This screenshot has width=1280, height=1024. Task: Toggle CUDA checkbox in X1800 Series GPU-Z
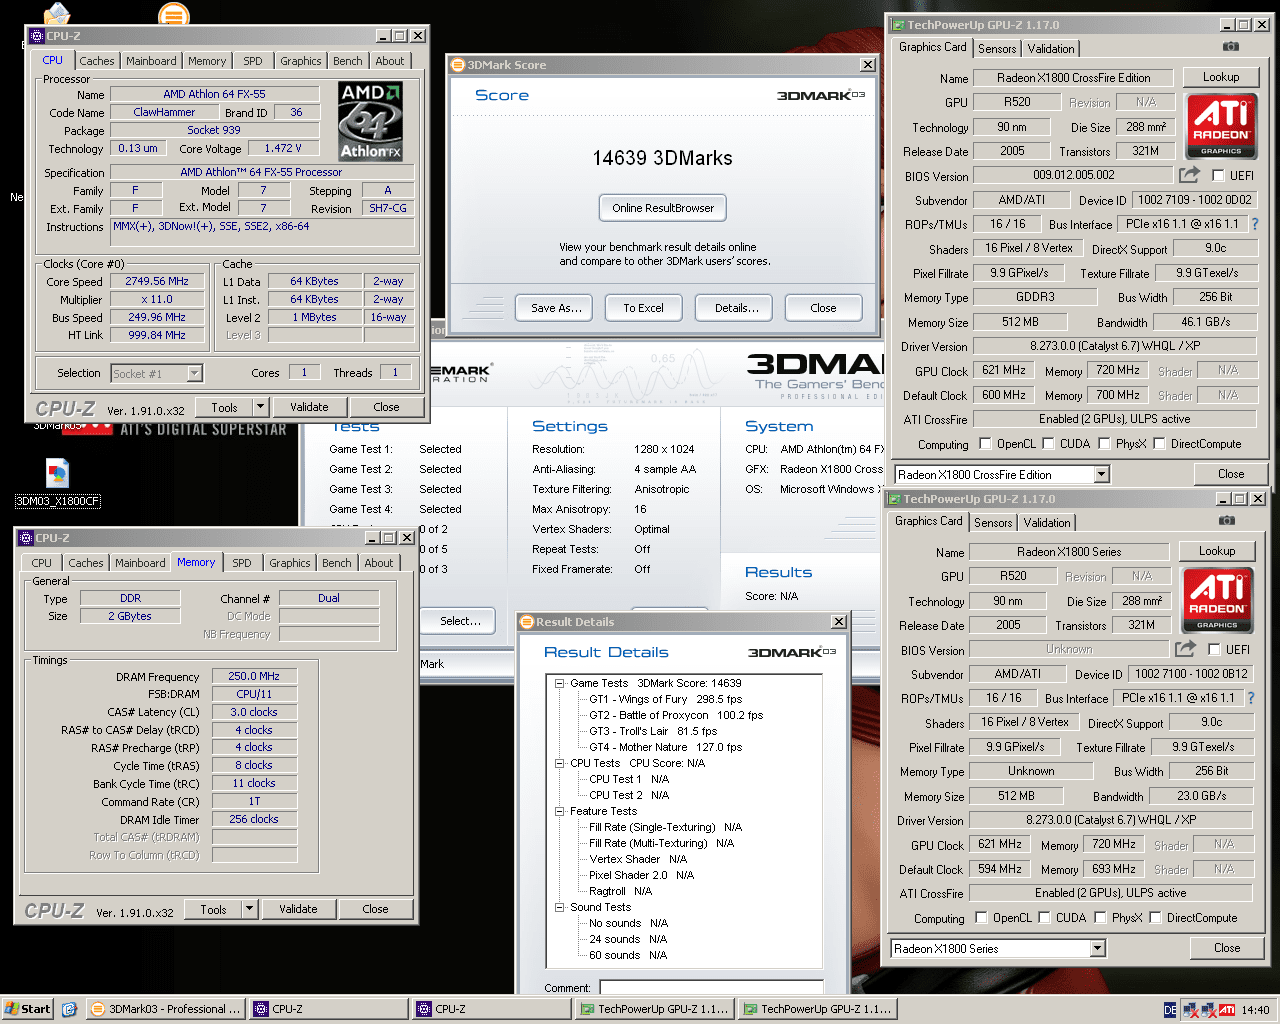tap(1044, 918)
